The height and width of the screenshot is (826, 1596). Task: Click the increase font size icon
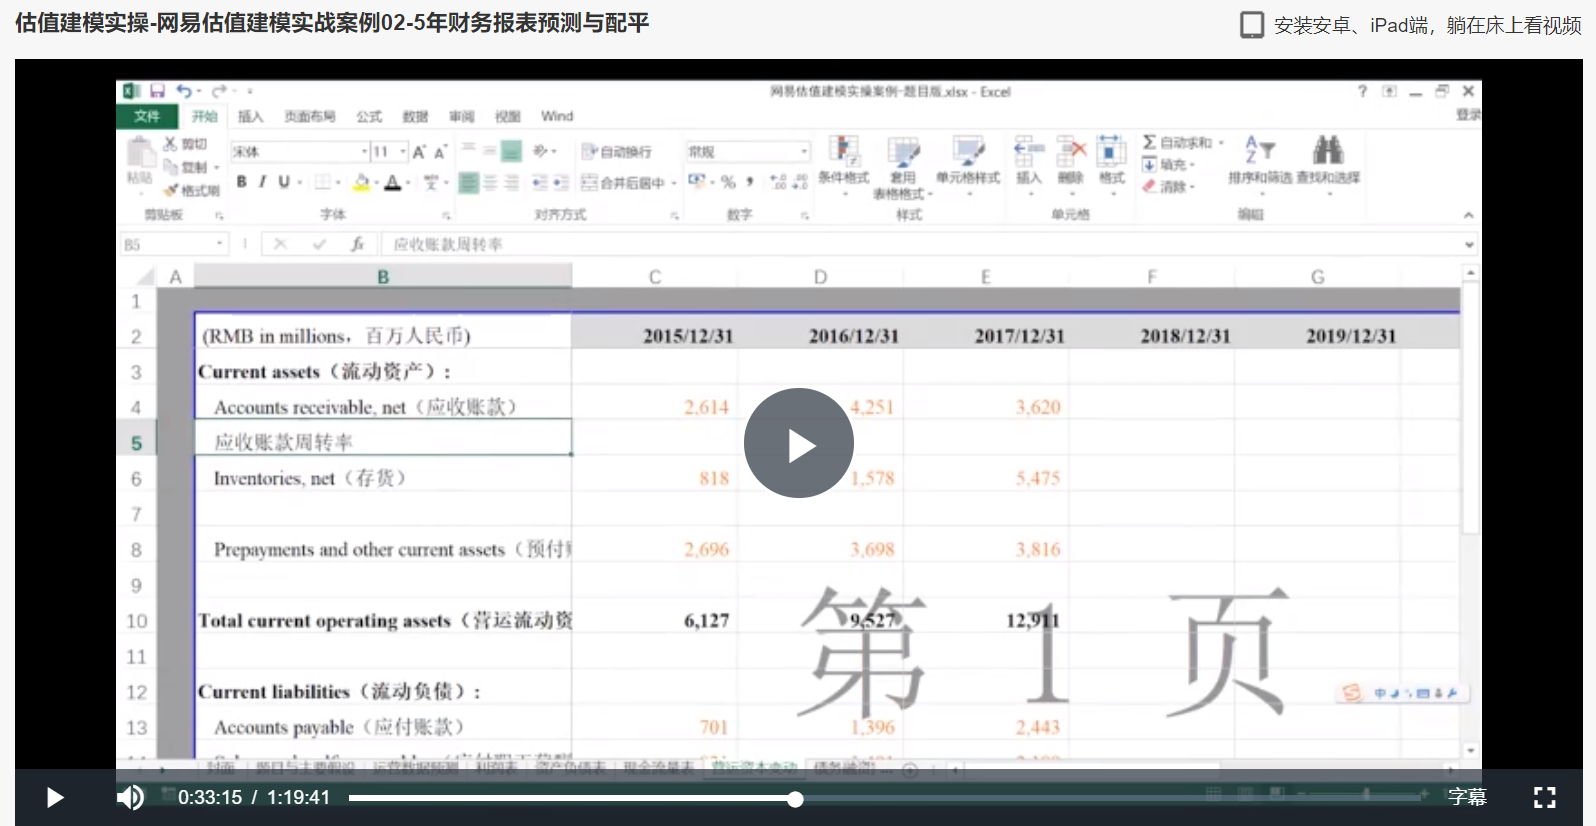[419, 152]
